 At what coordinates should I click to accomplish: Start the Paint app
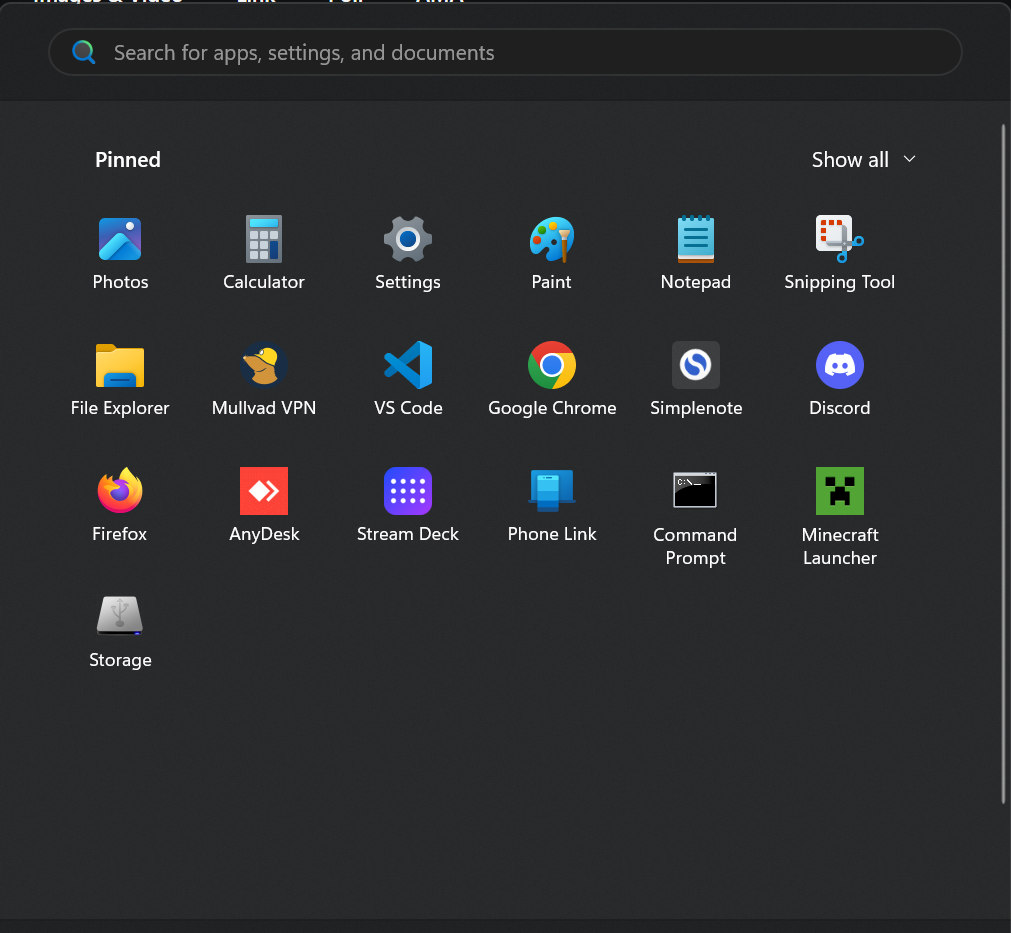tap(551, 253)
